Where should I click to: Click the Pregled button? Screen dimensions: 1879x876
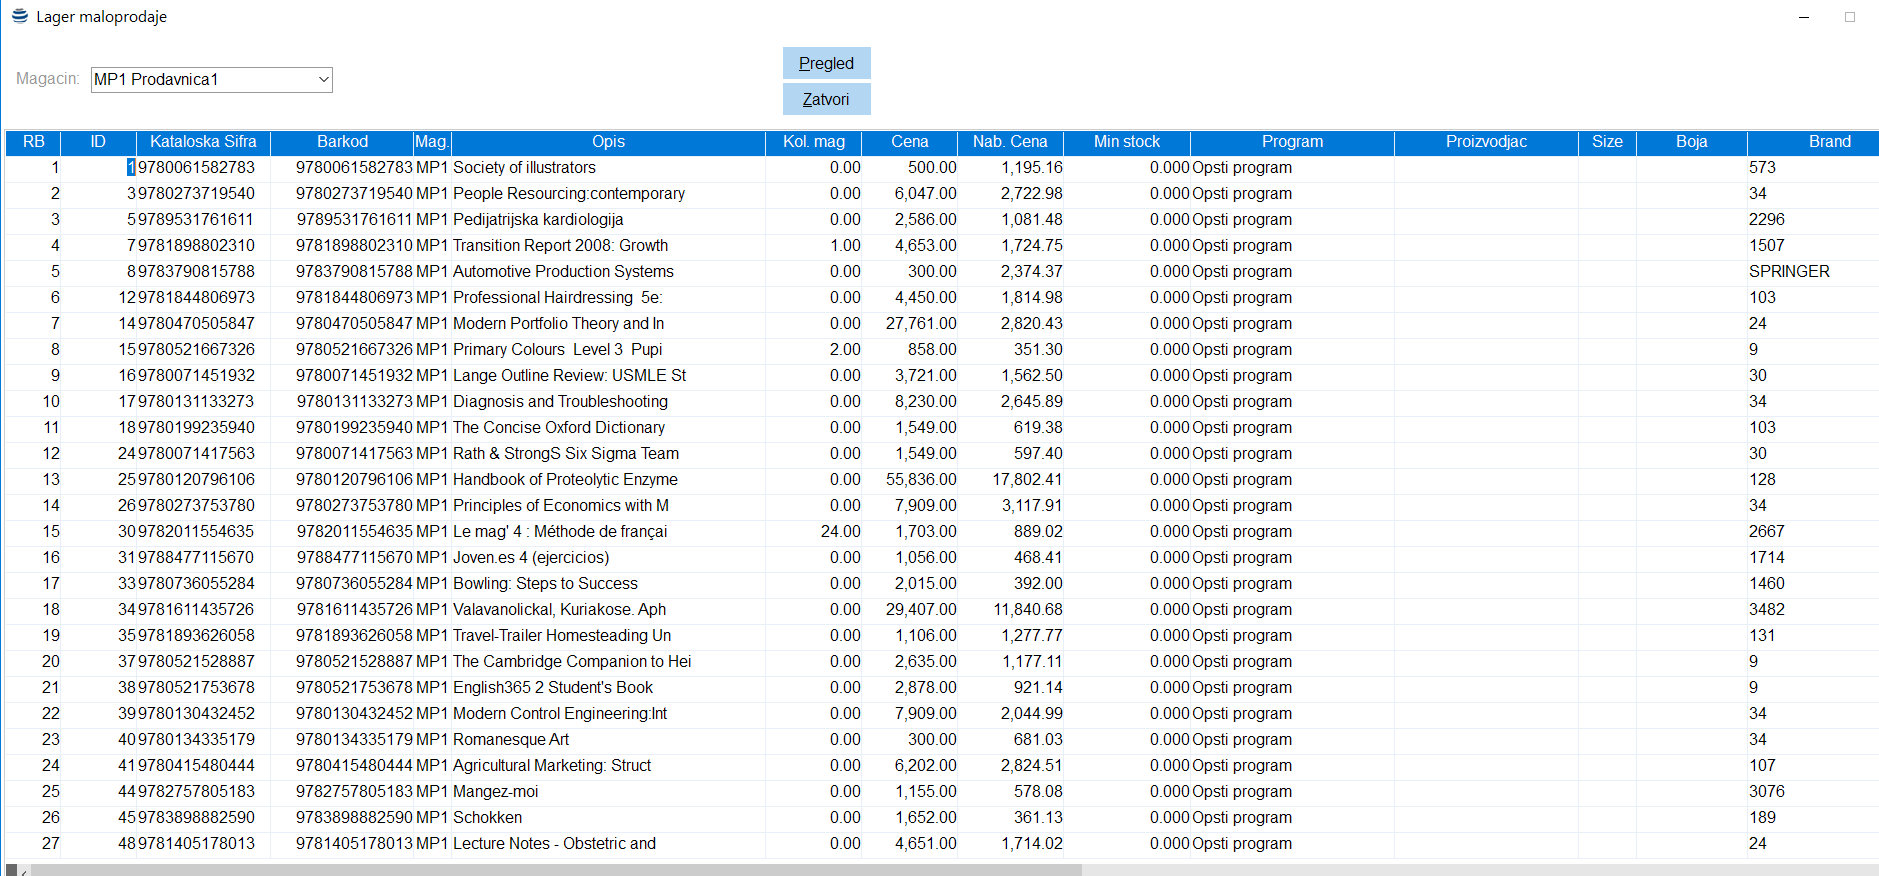826,63
